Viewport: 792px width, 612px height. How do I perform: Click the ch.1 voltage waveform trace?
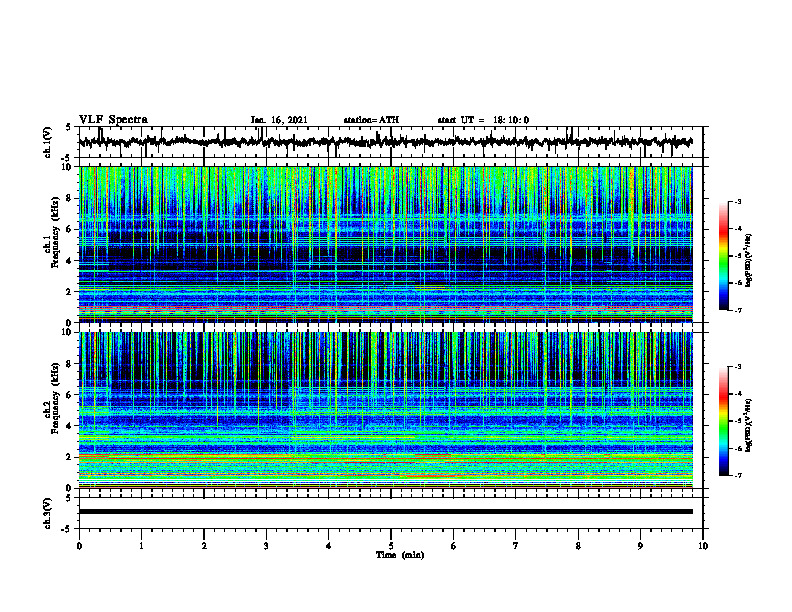385,142
